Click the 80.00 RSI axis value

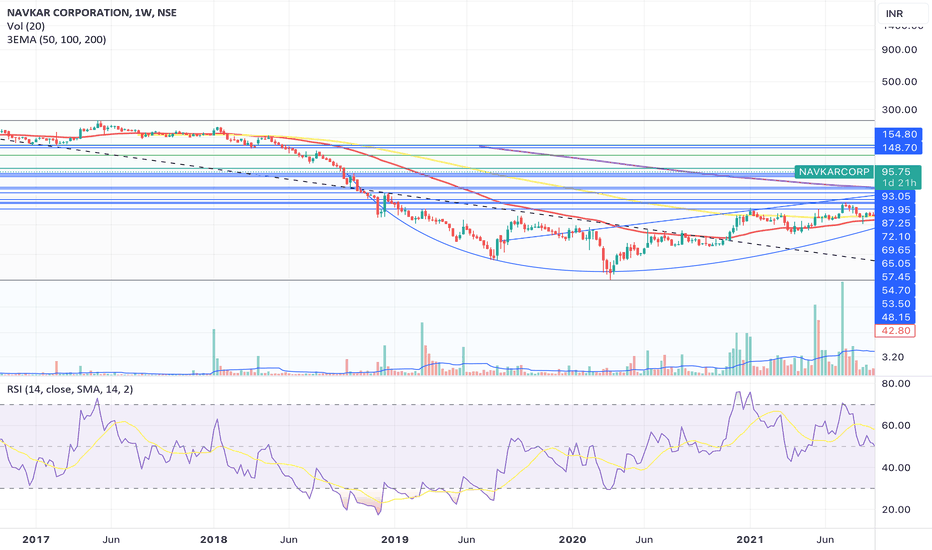896,384
